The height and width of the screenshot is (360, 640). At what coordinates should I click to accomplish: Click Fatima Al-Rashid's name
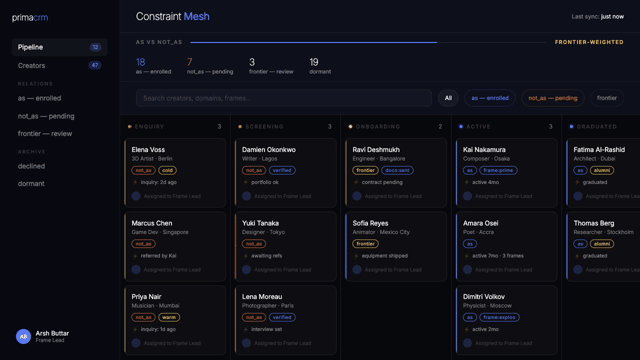(599, 150)
